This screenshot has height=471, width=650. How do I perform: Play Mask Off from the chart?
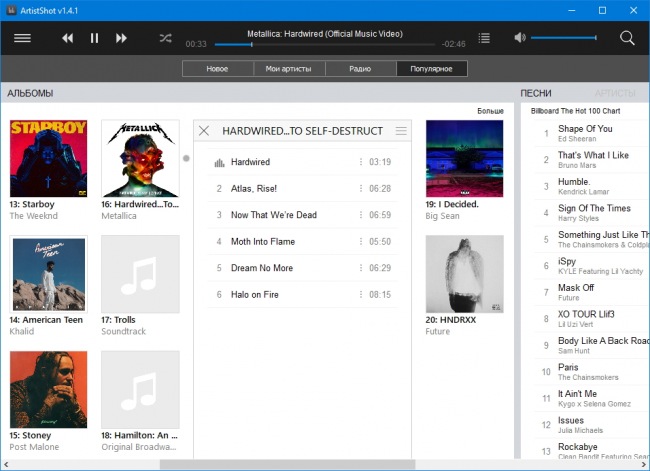click(591, 292)
